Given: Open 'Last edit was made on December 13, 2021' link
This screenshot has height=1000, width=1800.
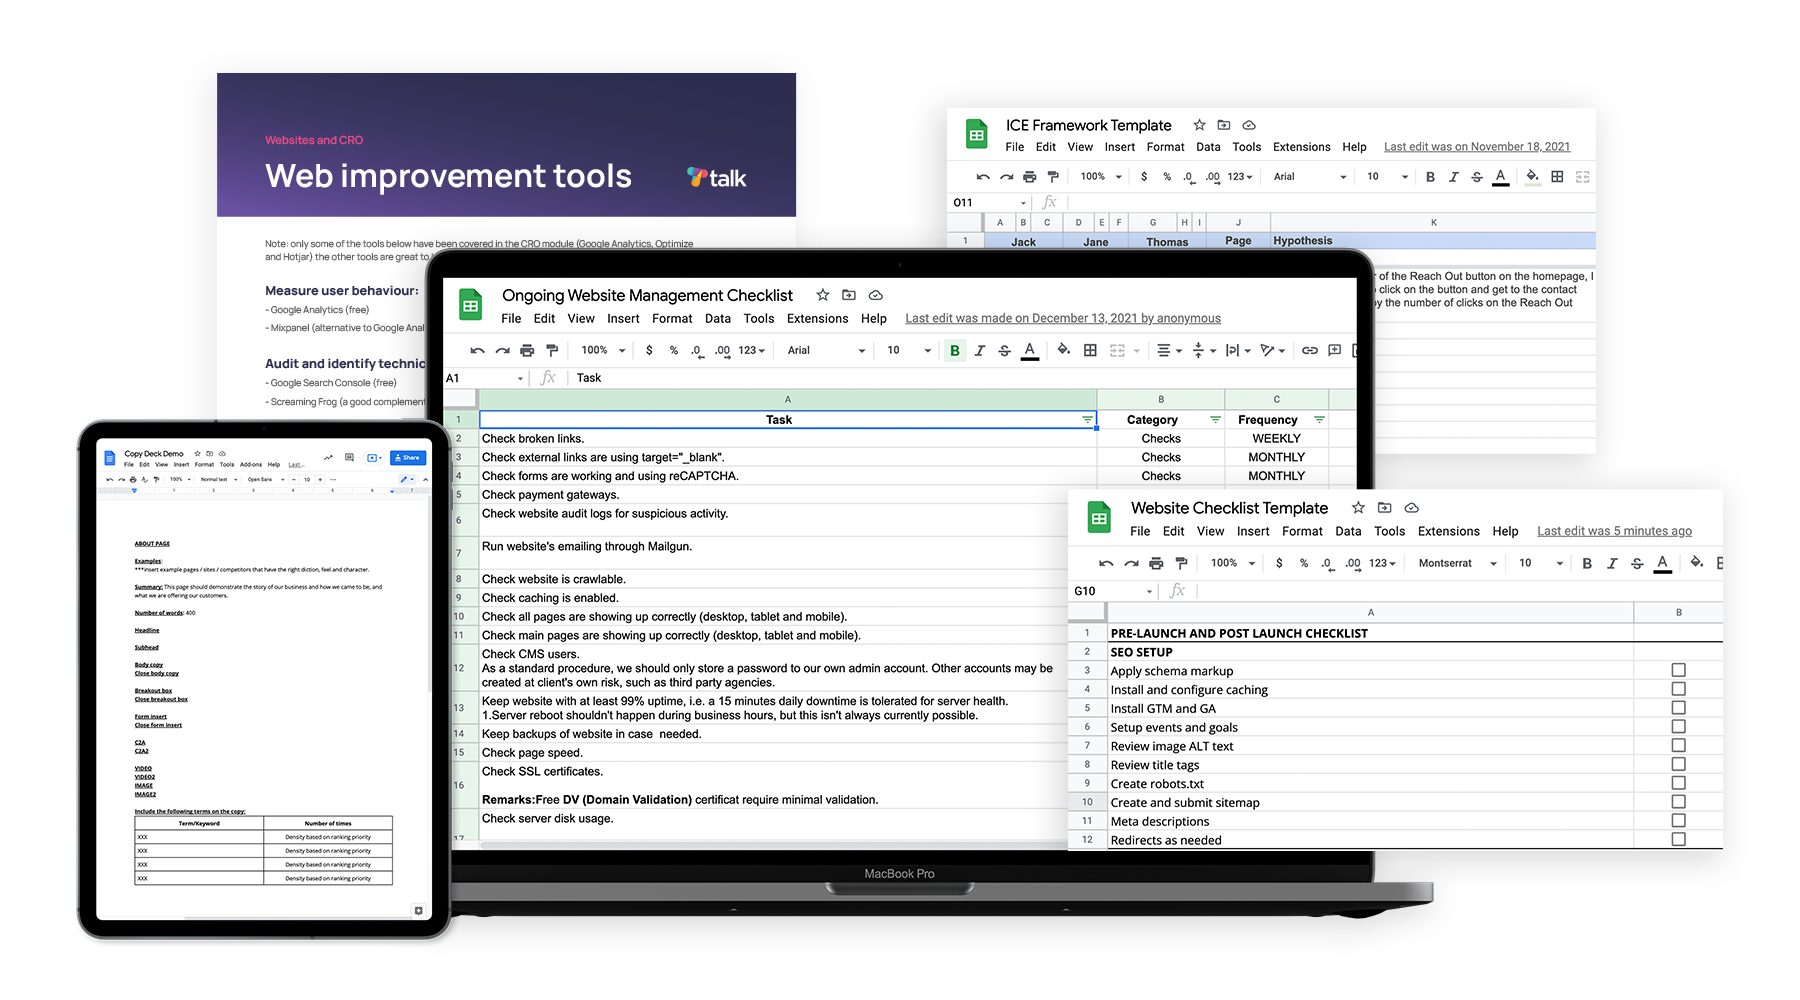Looking at the screenshot, I should click(x=1063, y=319).
